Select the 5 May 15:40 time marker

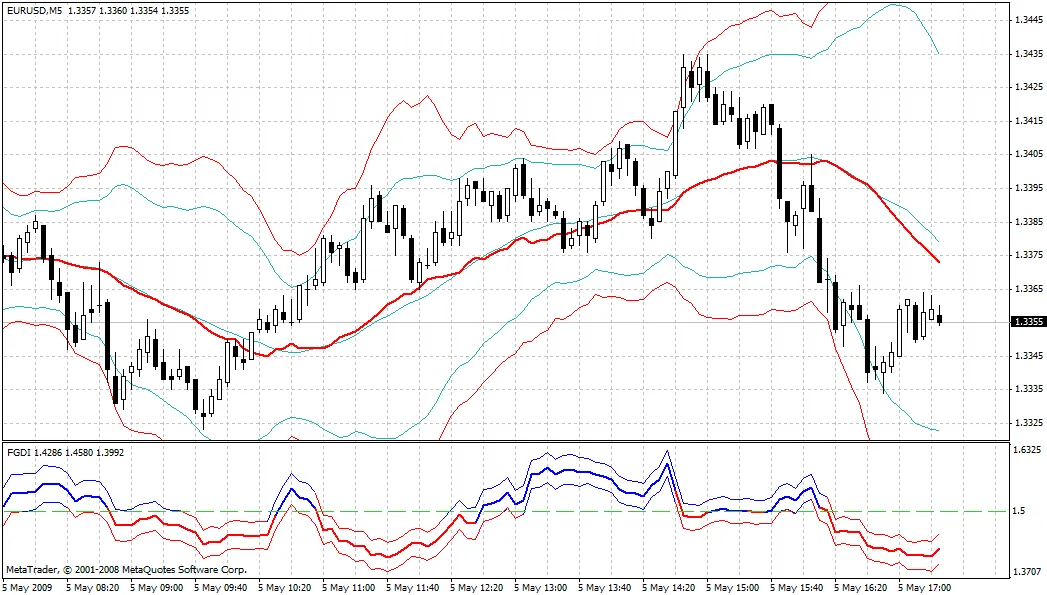798,588
